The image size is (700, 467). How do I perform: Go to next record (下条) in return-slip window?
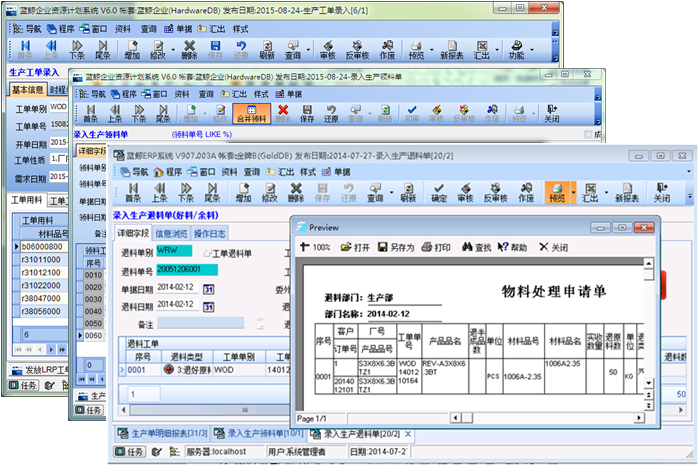186,192
